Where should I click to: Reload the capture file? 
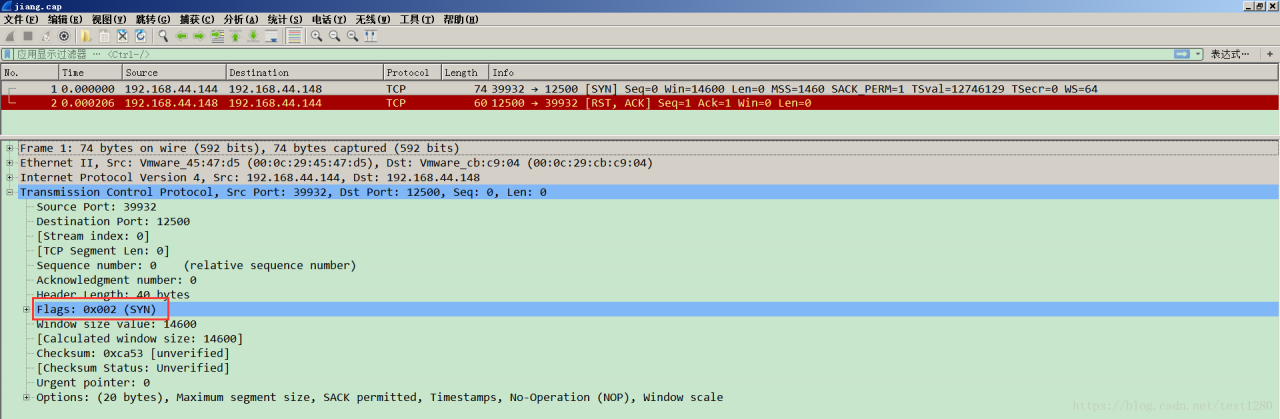(140, 36)
